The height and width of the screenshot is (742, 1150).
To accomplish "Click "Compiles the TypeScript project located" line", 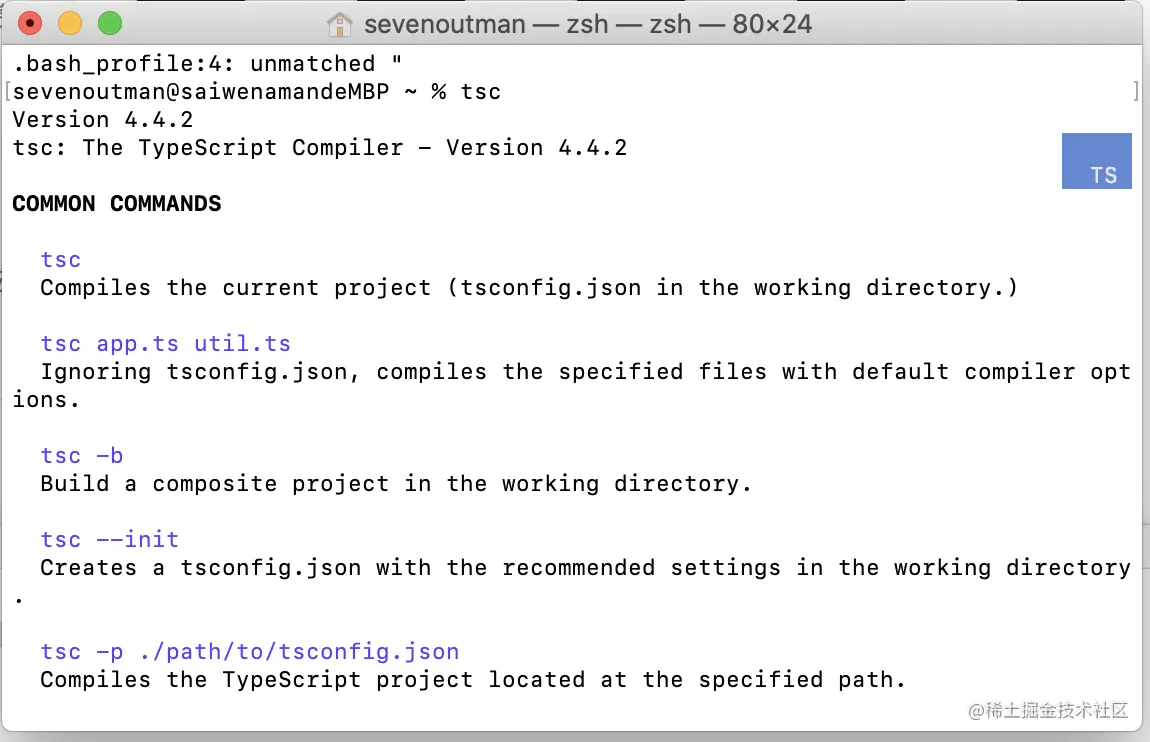I will coord(472,680).
